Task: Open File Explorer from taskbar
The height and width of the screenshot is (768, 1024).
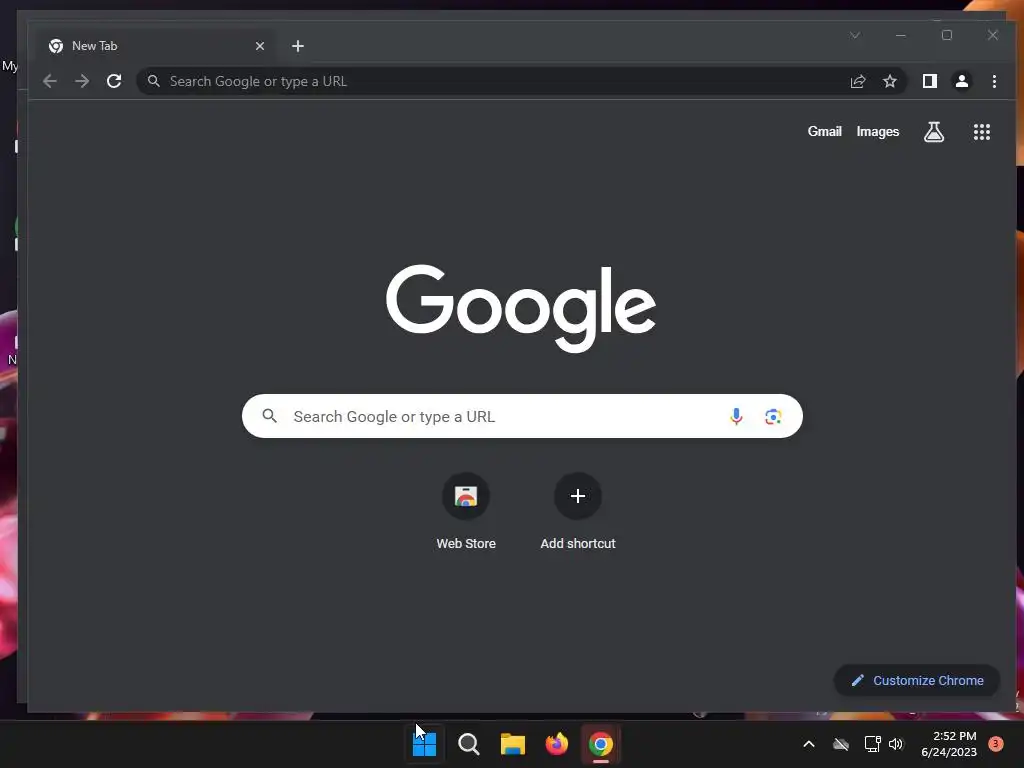Action: (x=513, y=744)
